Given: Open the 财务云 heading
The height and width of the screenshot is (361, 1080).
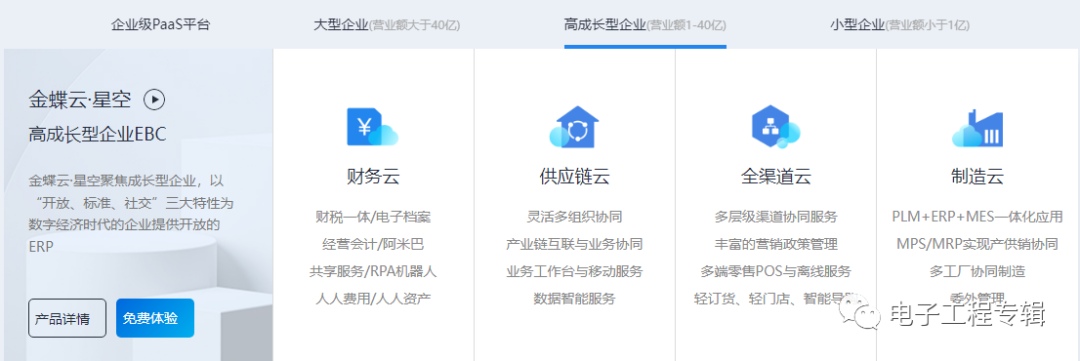Looking at the screenshot, I should click(373, 176).
